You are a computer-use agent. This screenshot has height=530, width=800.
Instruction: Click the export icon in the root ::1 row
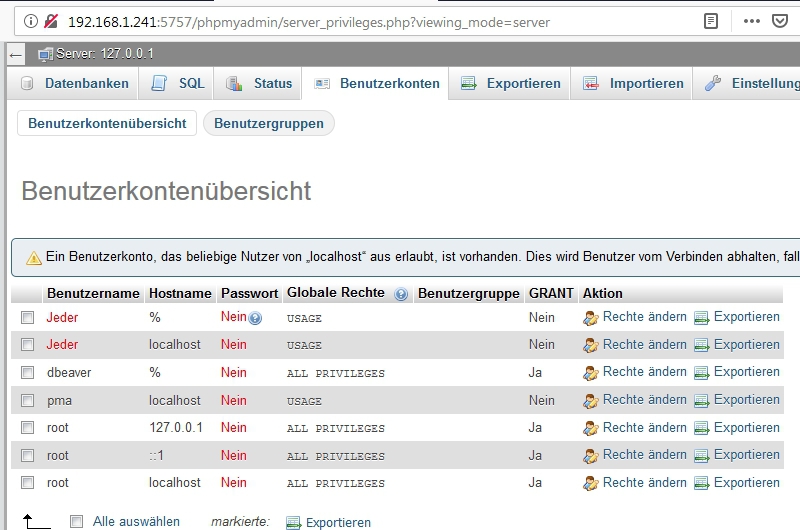pyautogui.click(x=702, y=456)
